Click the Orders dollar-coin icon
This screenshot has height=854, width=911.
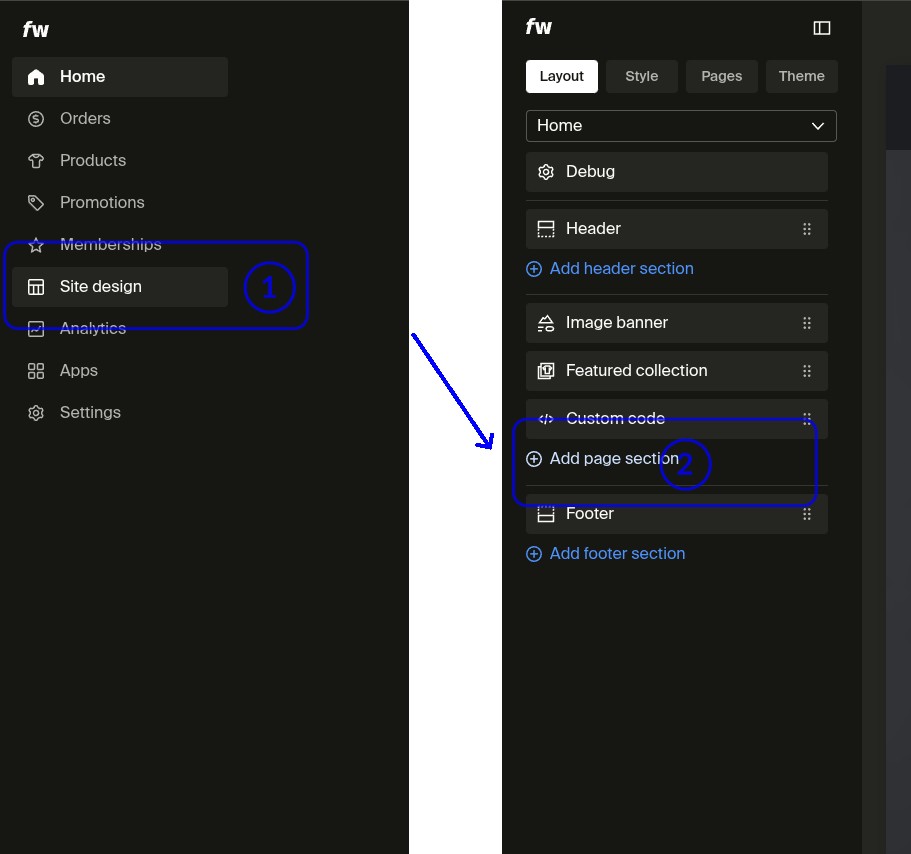36,119
